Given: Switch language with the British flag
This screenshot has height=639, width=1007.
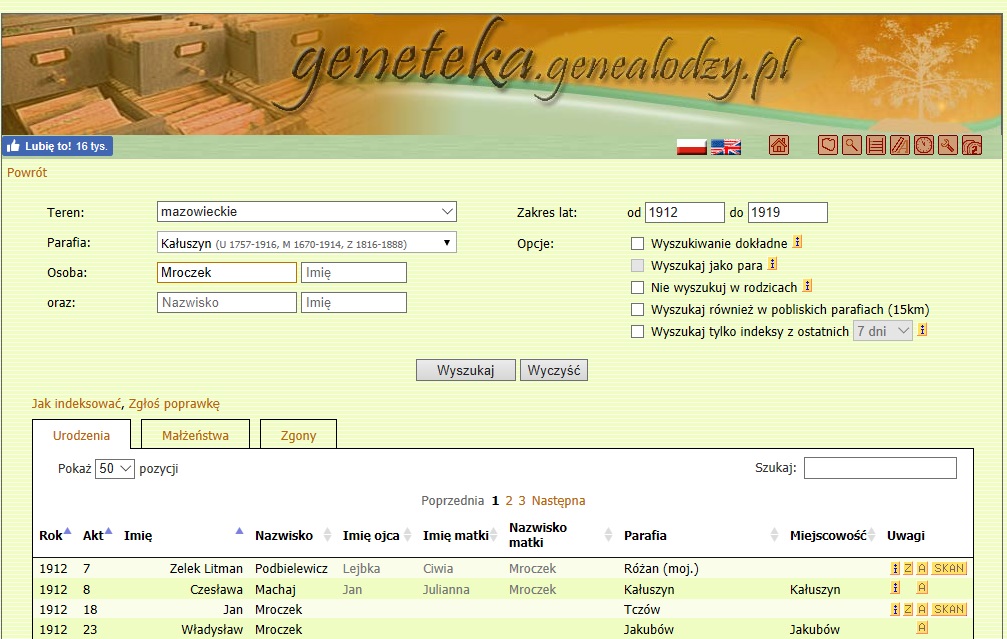Looking at the screenshot, I should [726, 147].
